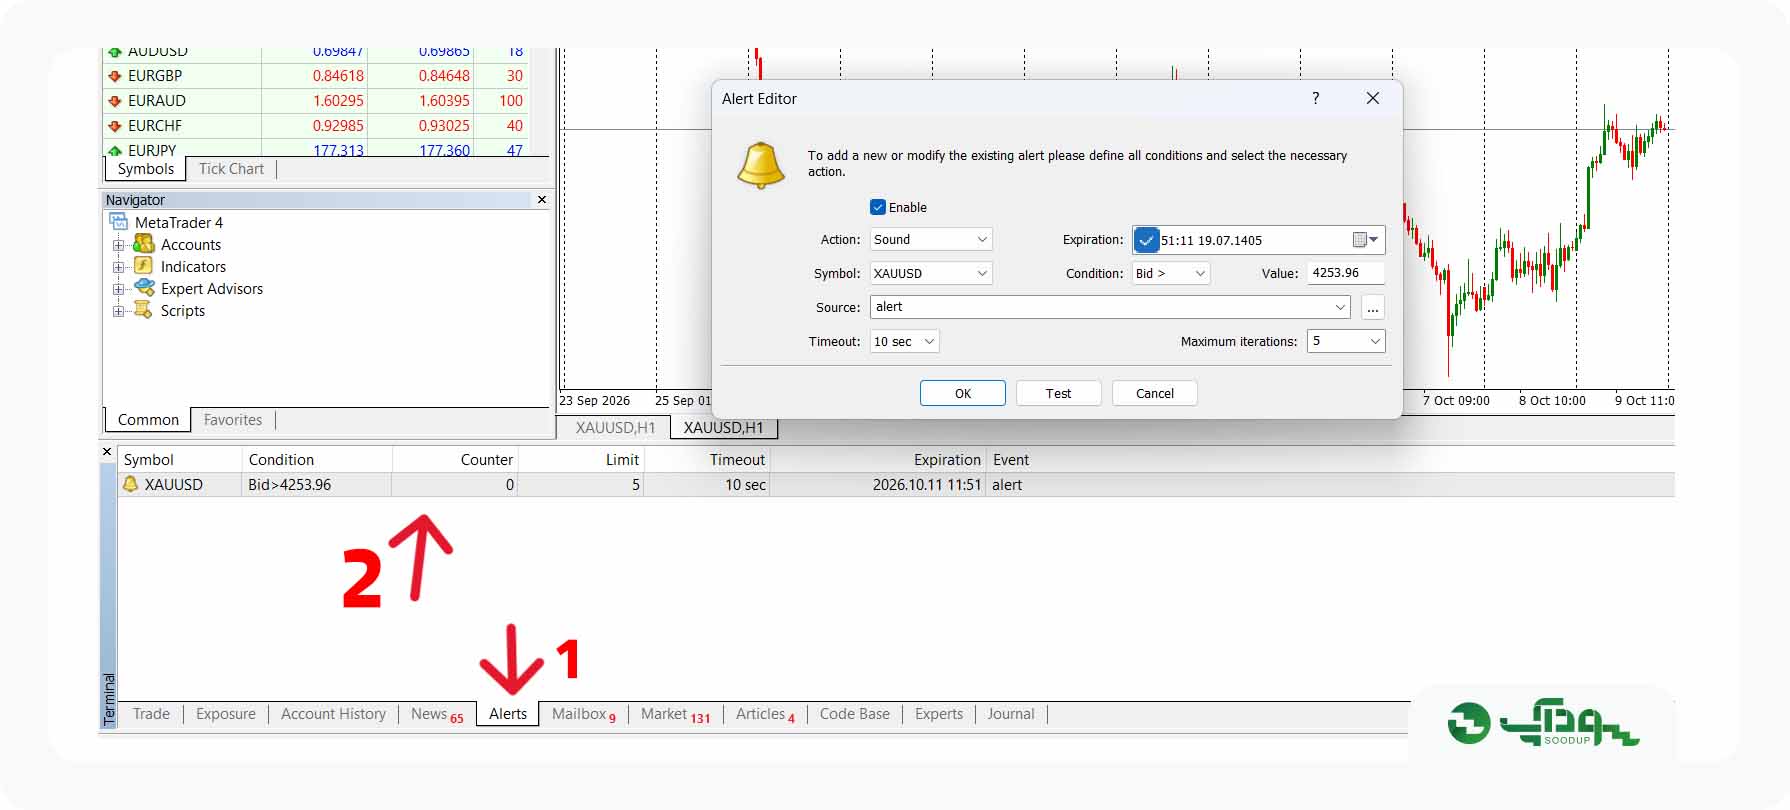1790x810 pixels.
Task: Expand the Accounts tree node
Action: (119, 245)
